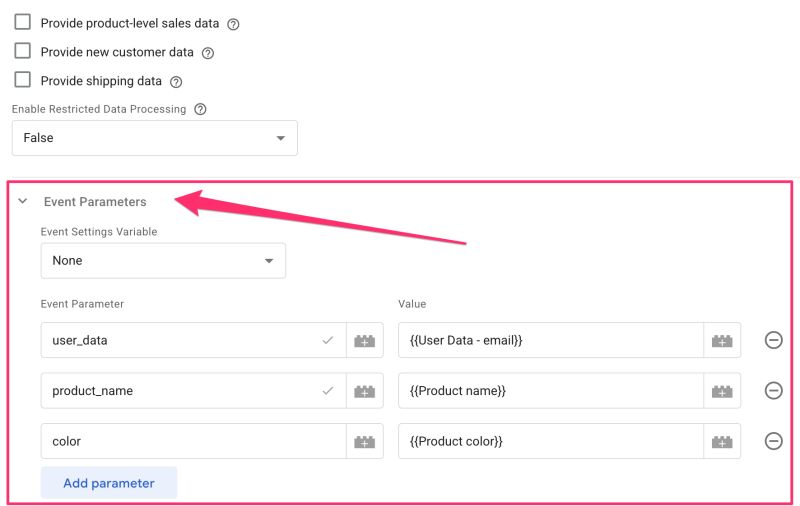This screenshot has width=800, height=506.
Task: Check the Provide new customer data box
Action: click(x=23, y=51)
